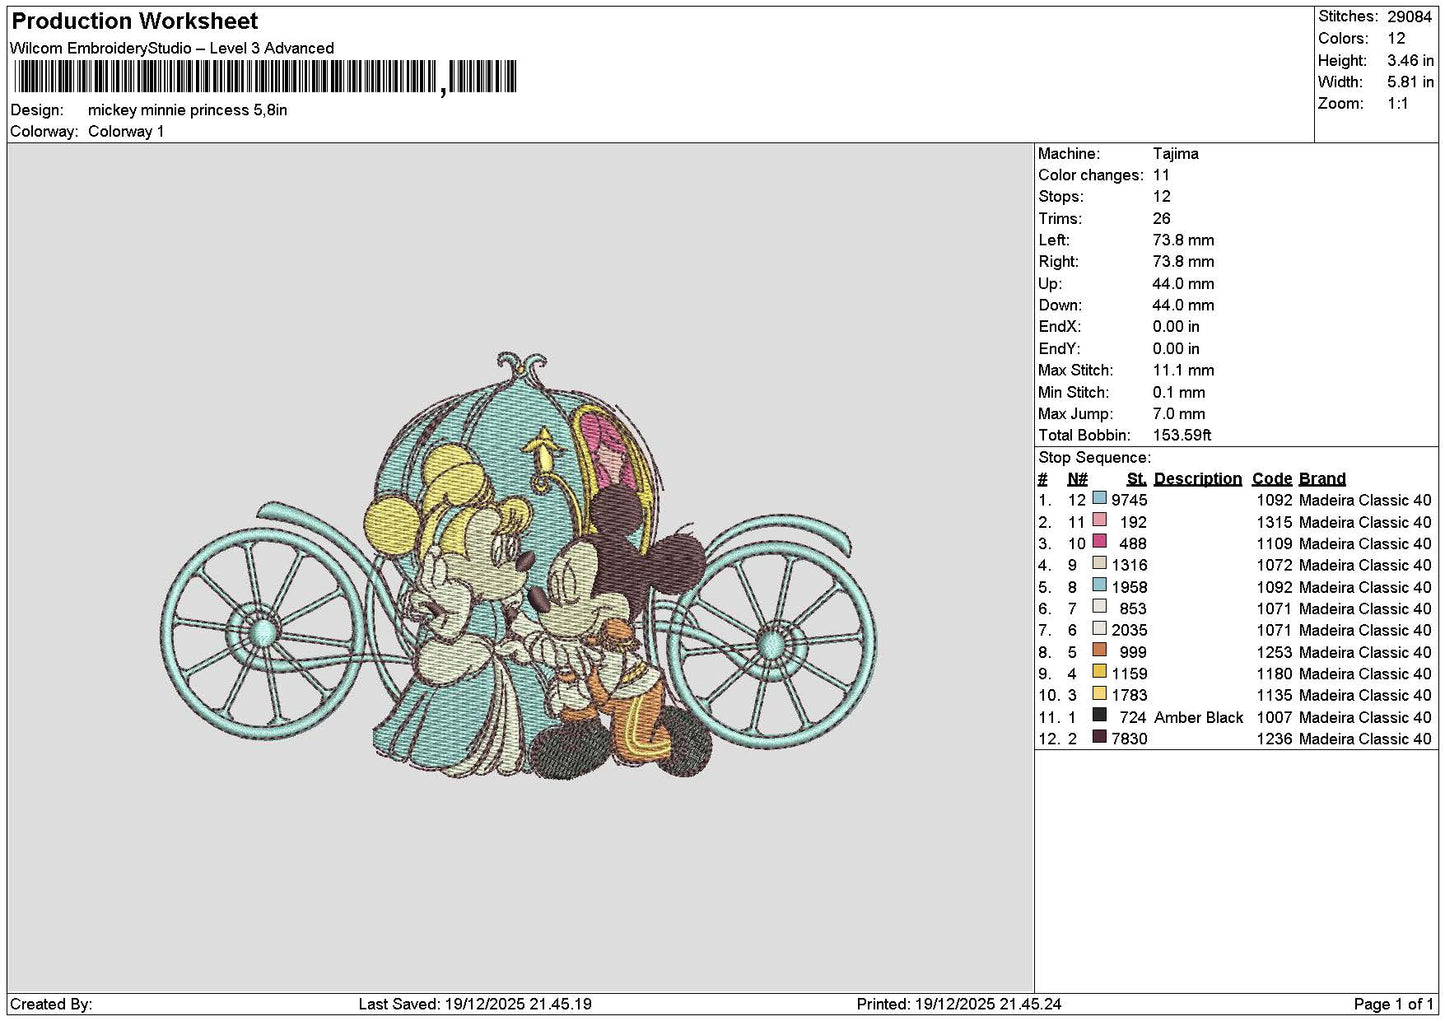Click the Height value 3.46 in

click(x=1410, y=61)
